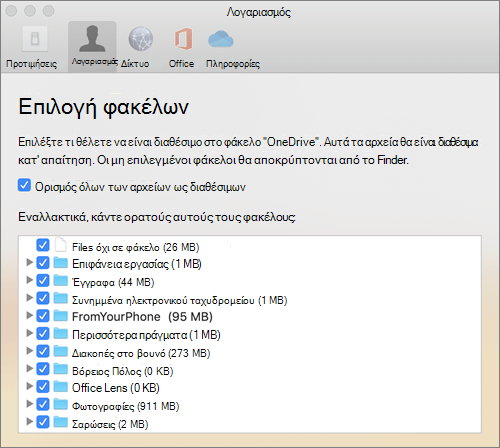Uncheck Files όχι σε φάκελο checkbox
Image resolution: width=500 pixels, height=448 pixels.
(x=43, y=245)
